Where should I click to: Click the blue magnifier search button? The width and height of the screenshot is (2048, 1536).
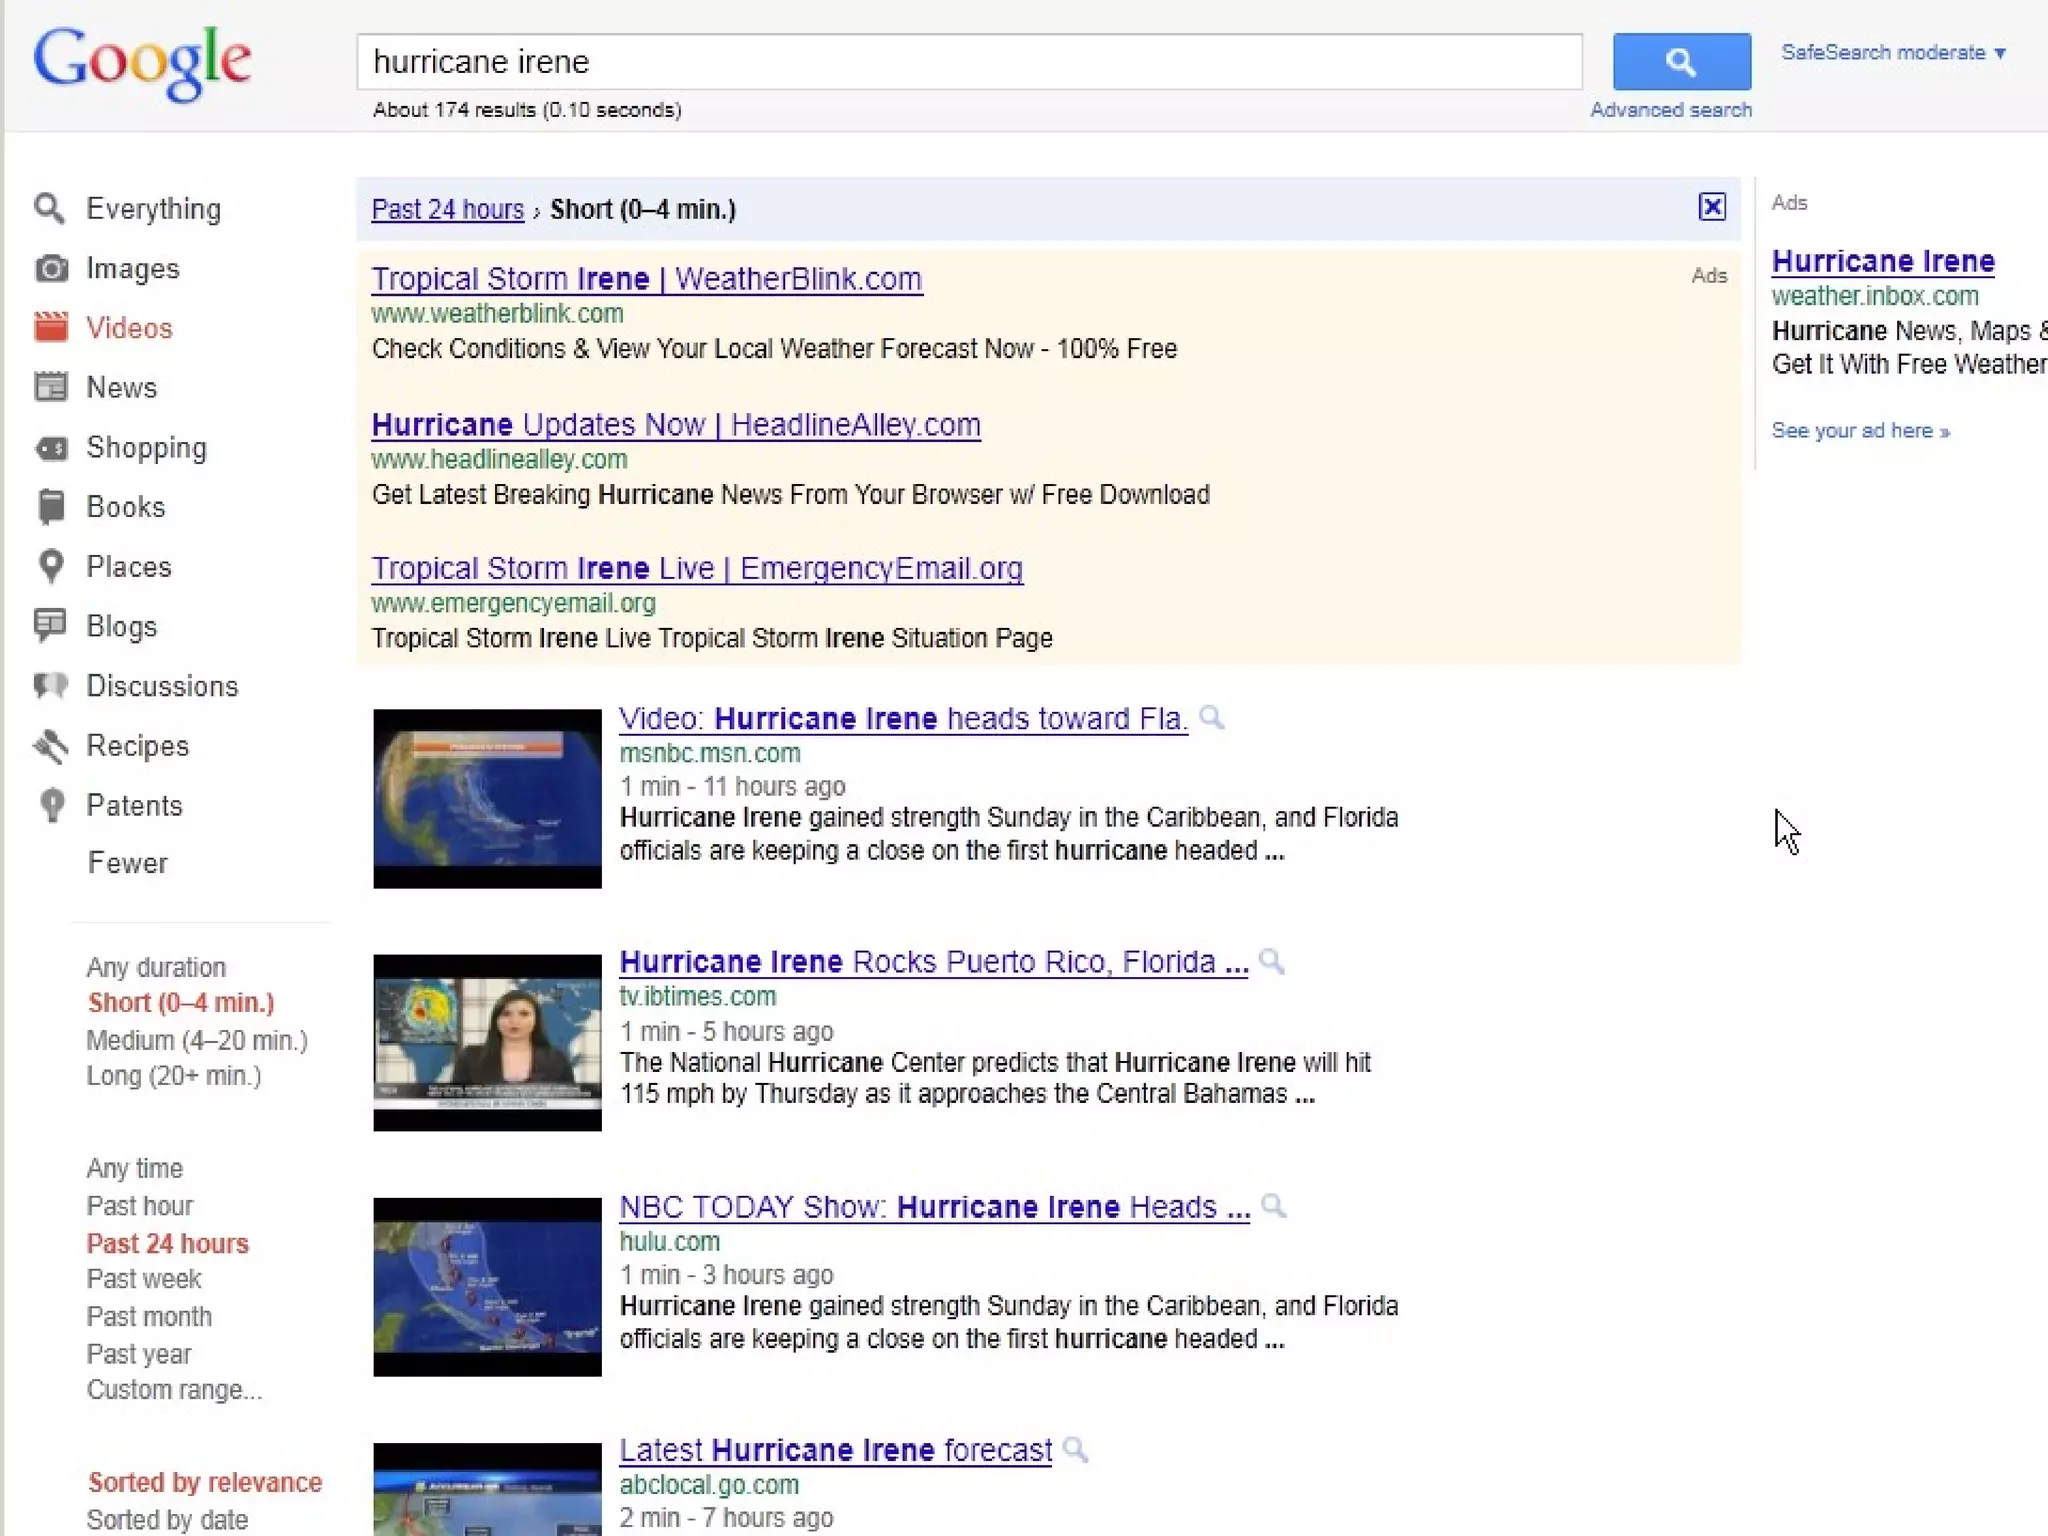(x=1681, y=62)
